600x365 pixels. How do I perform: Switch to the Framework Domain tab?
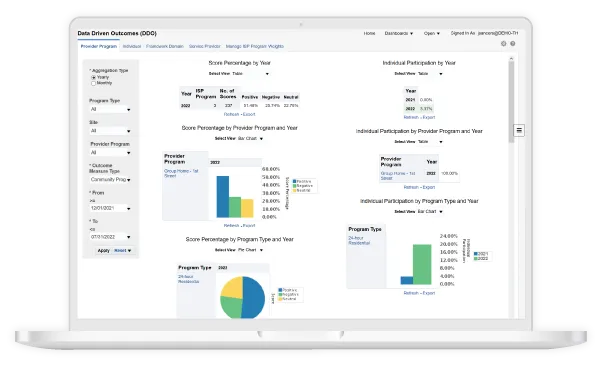(x=165, y=46)
